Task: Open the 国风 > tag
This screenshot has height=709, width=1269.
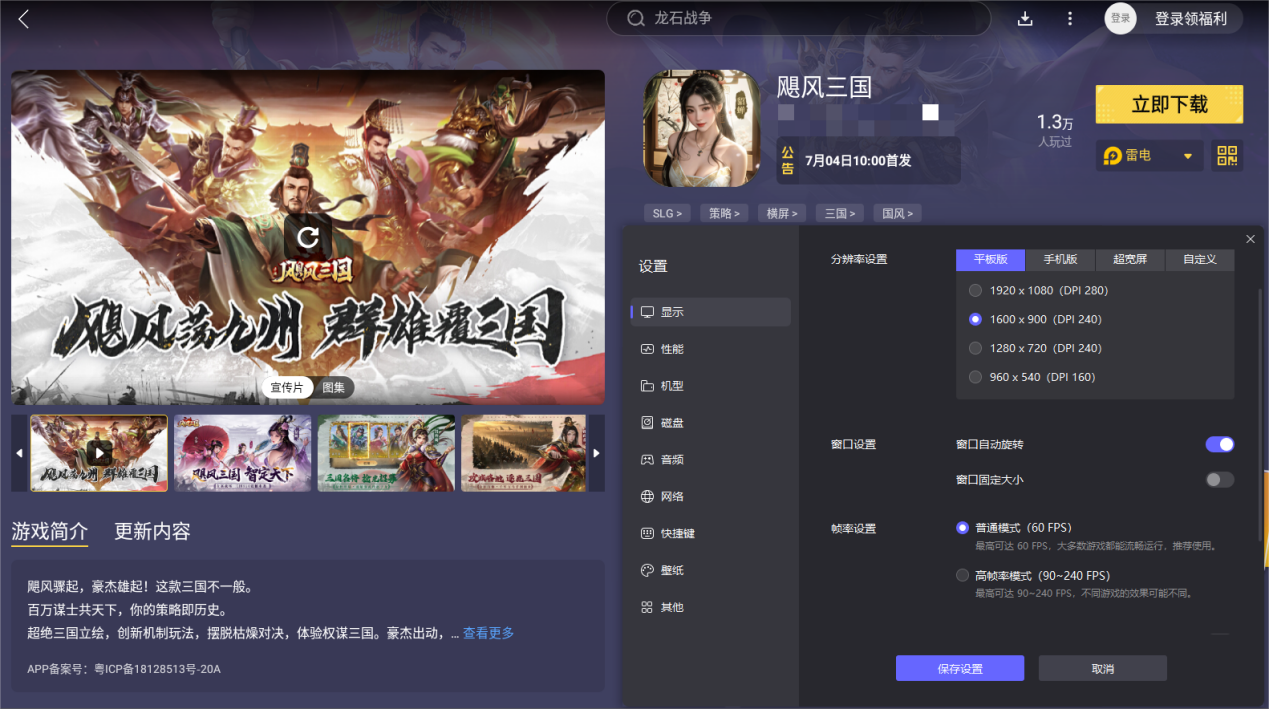Action: (897, 213)
